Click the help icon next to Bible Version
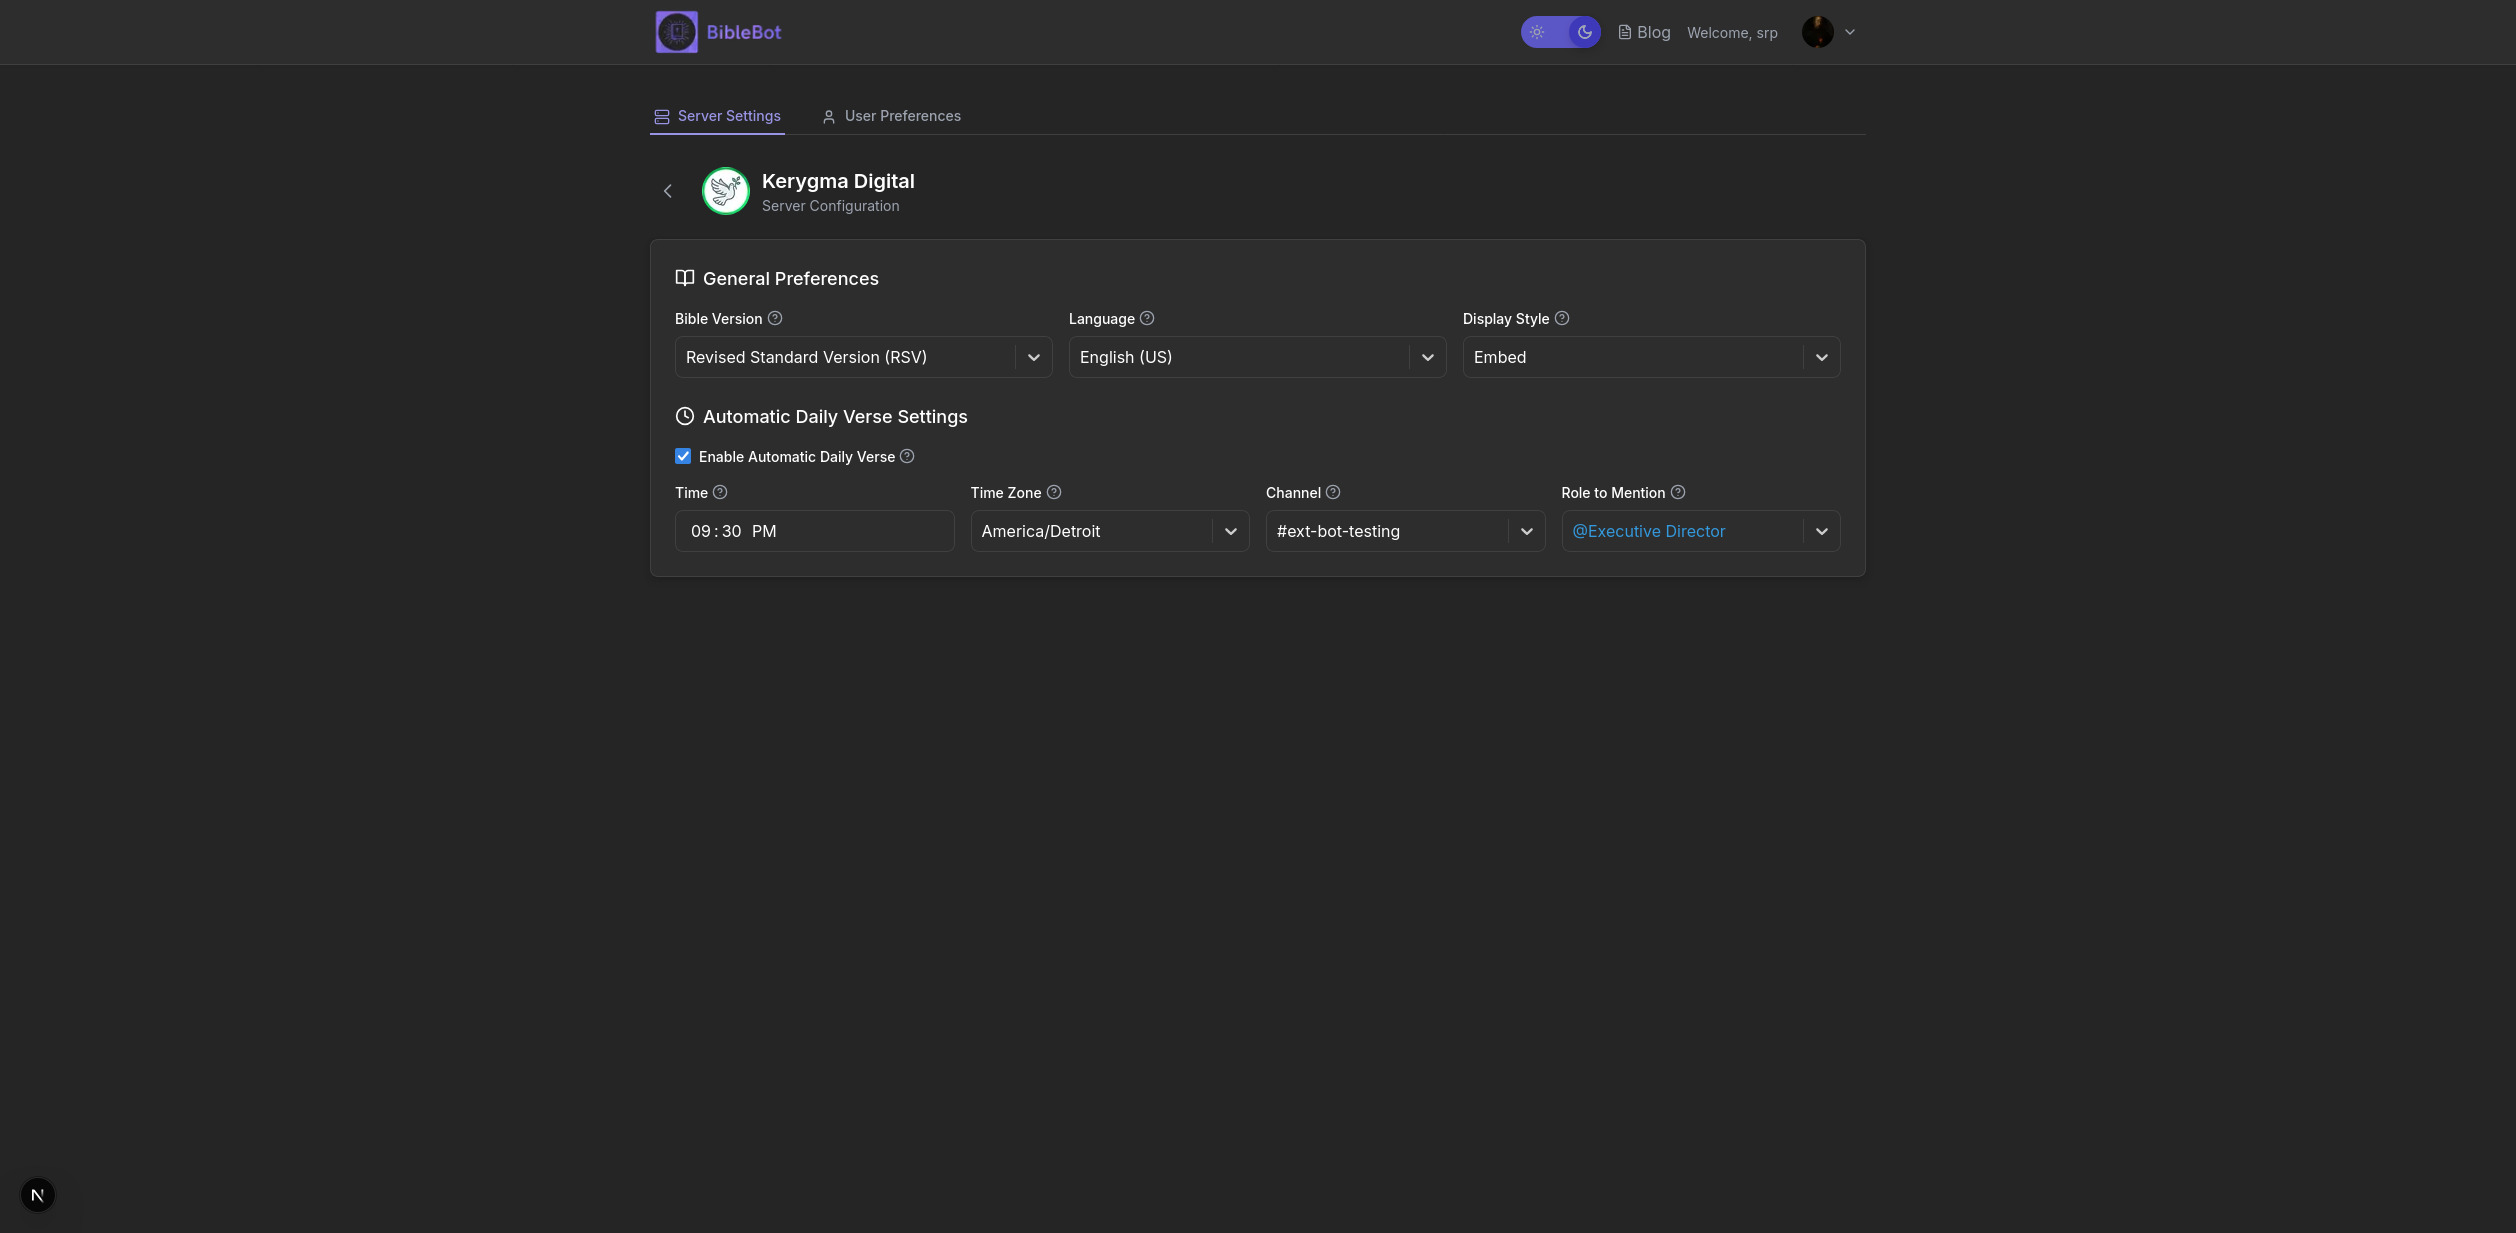The image size is (2516, 1233). pyautogui.click(x=775, y=318)
